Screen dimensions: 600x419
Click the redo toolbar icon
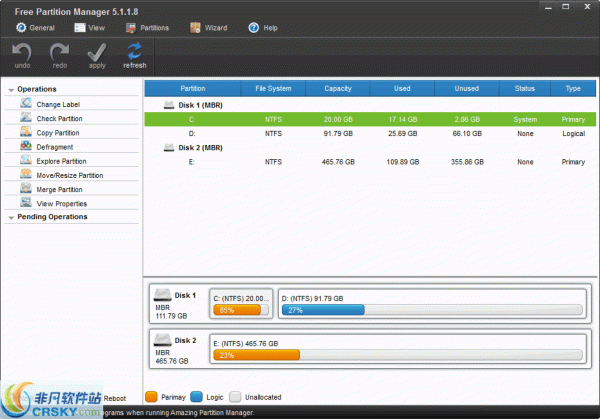(x=59, y=53)
